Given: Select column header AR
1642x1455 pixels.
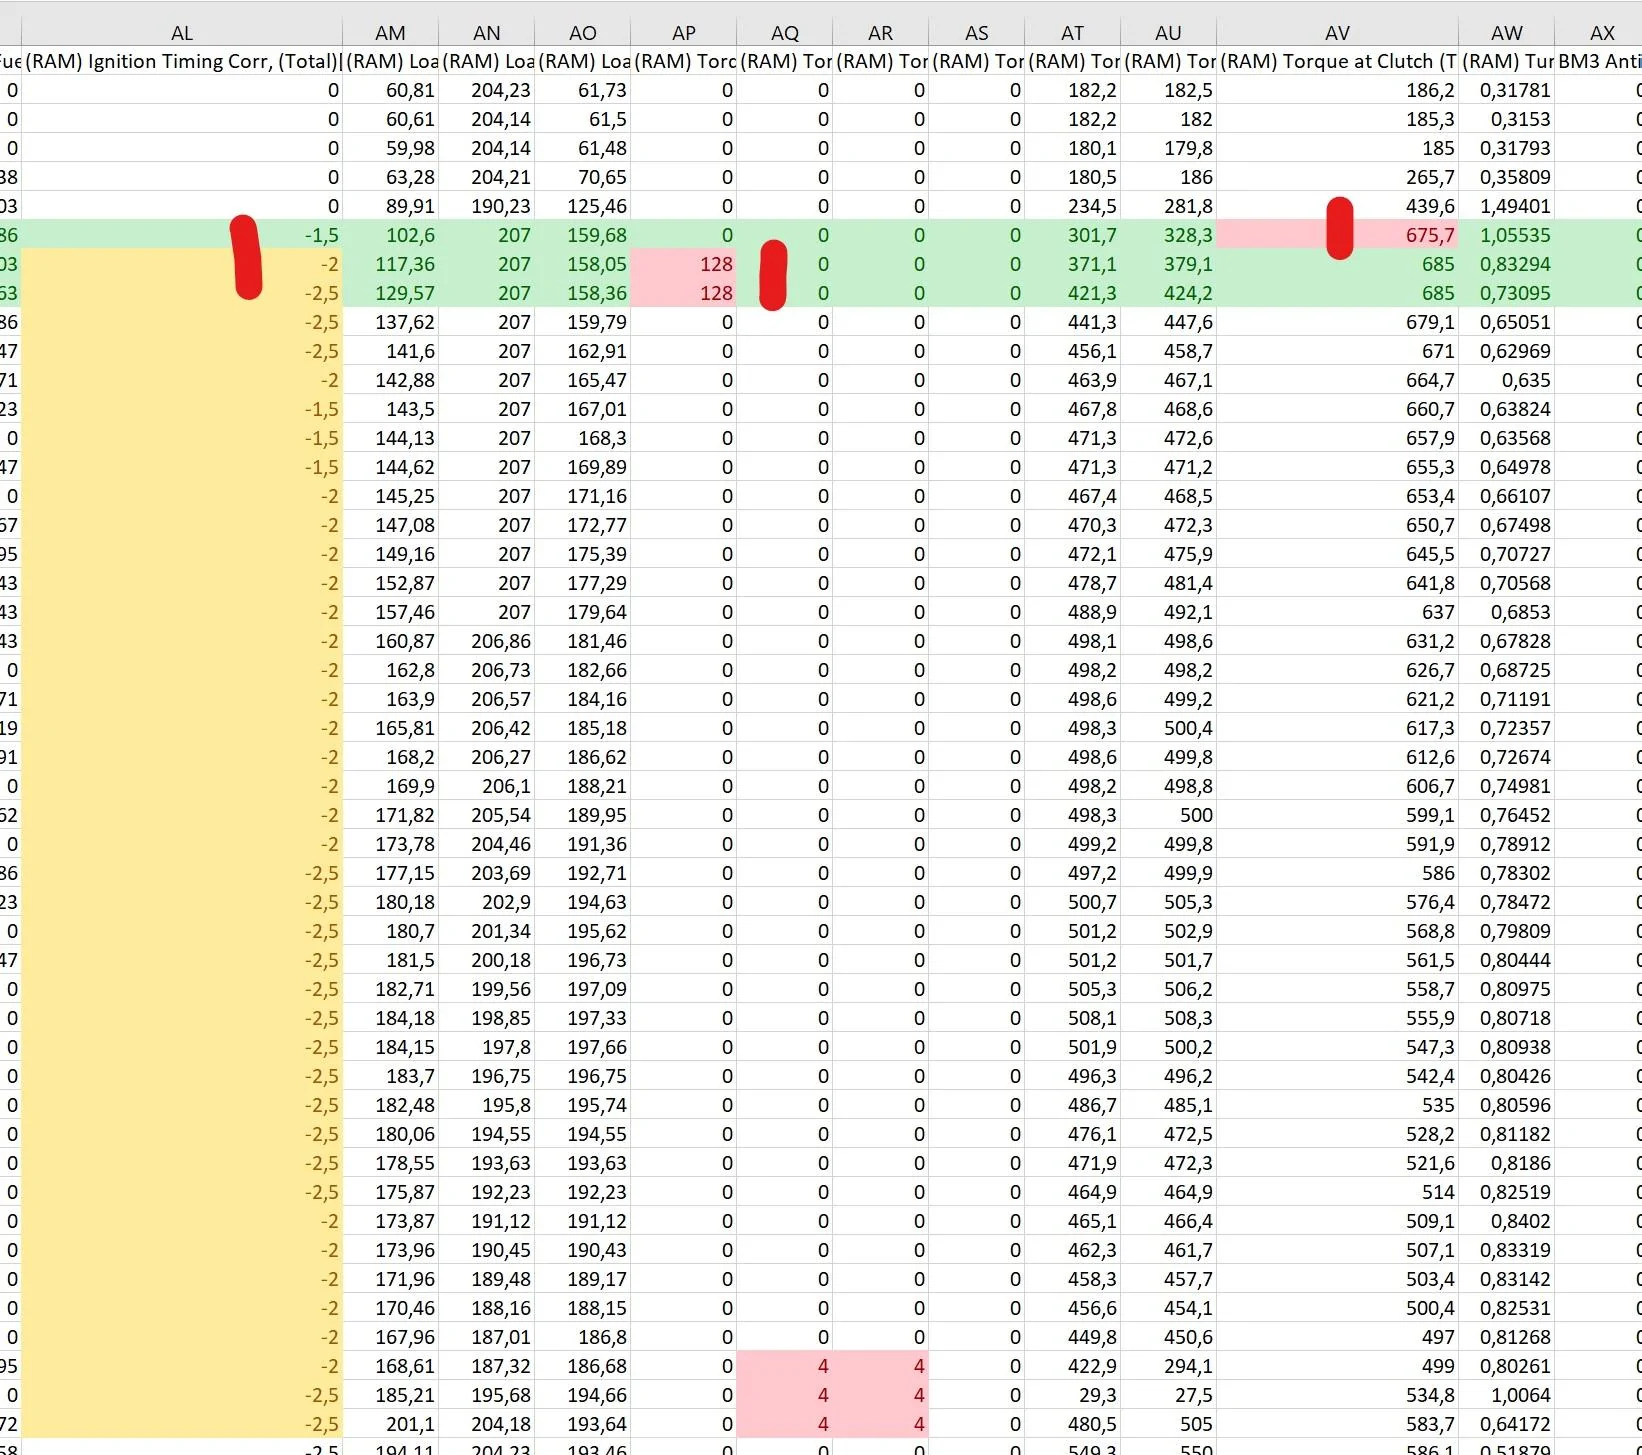Looking at the screenshot, I should point(880,33).
